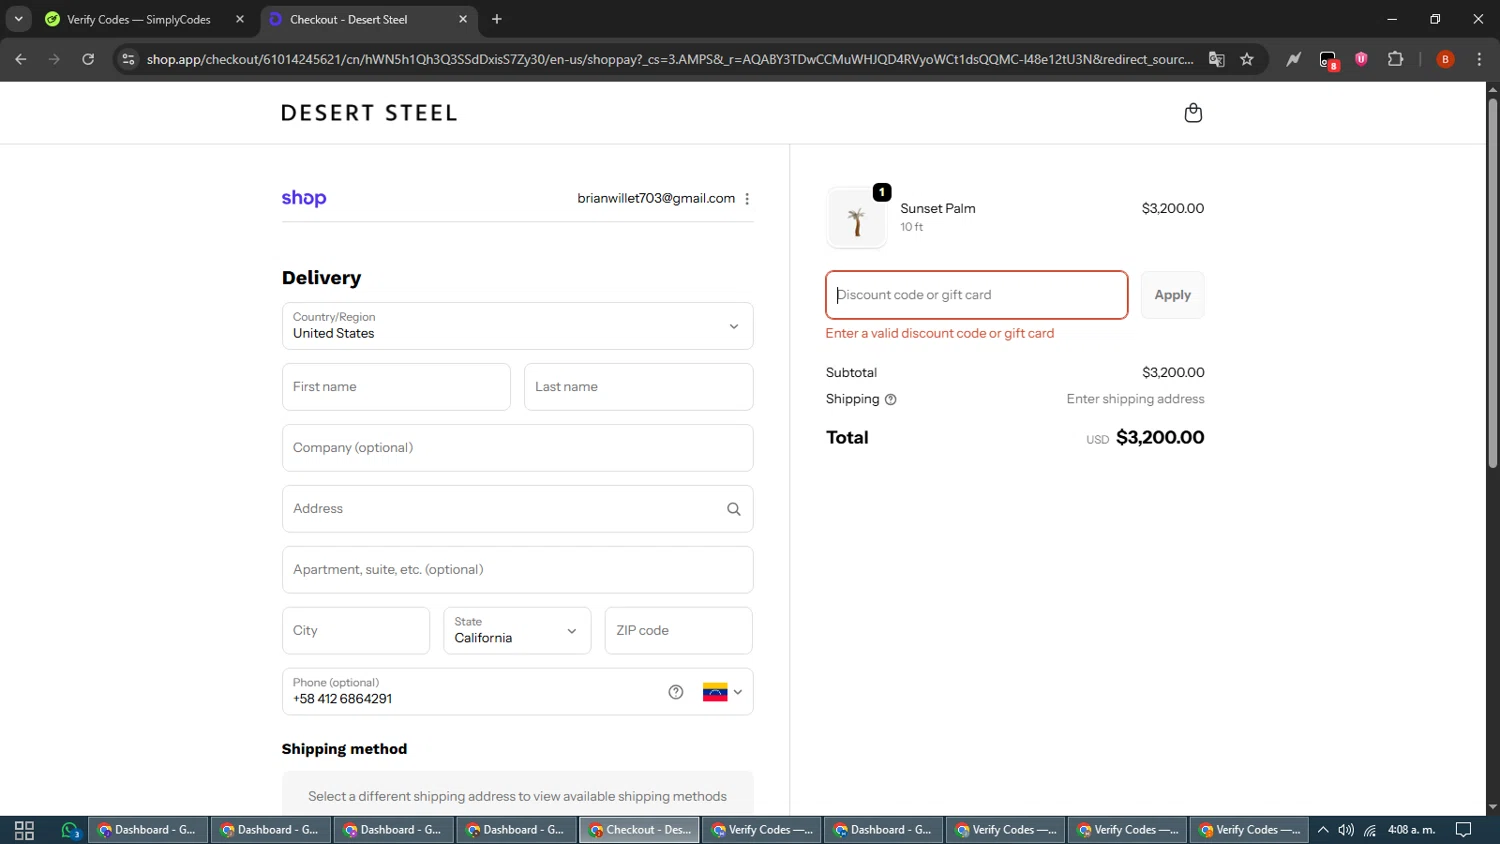Click the Shipping method heading
The width and height of the screenshot is (1500, 844).
point(344,749)
